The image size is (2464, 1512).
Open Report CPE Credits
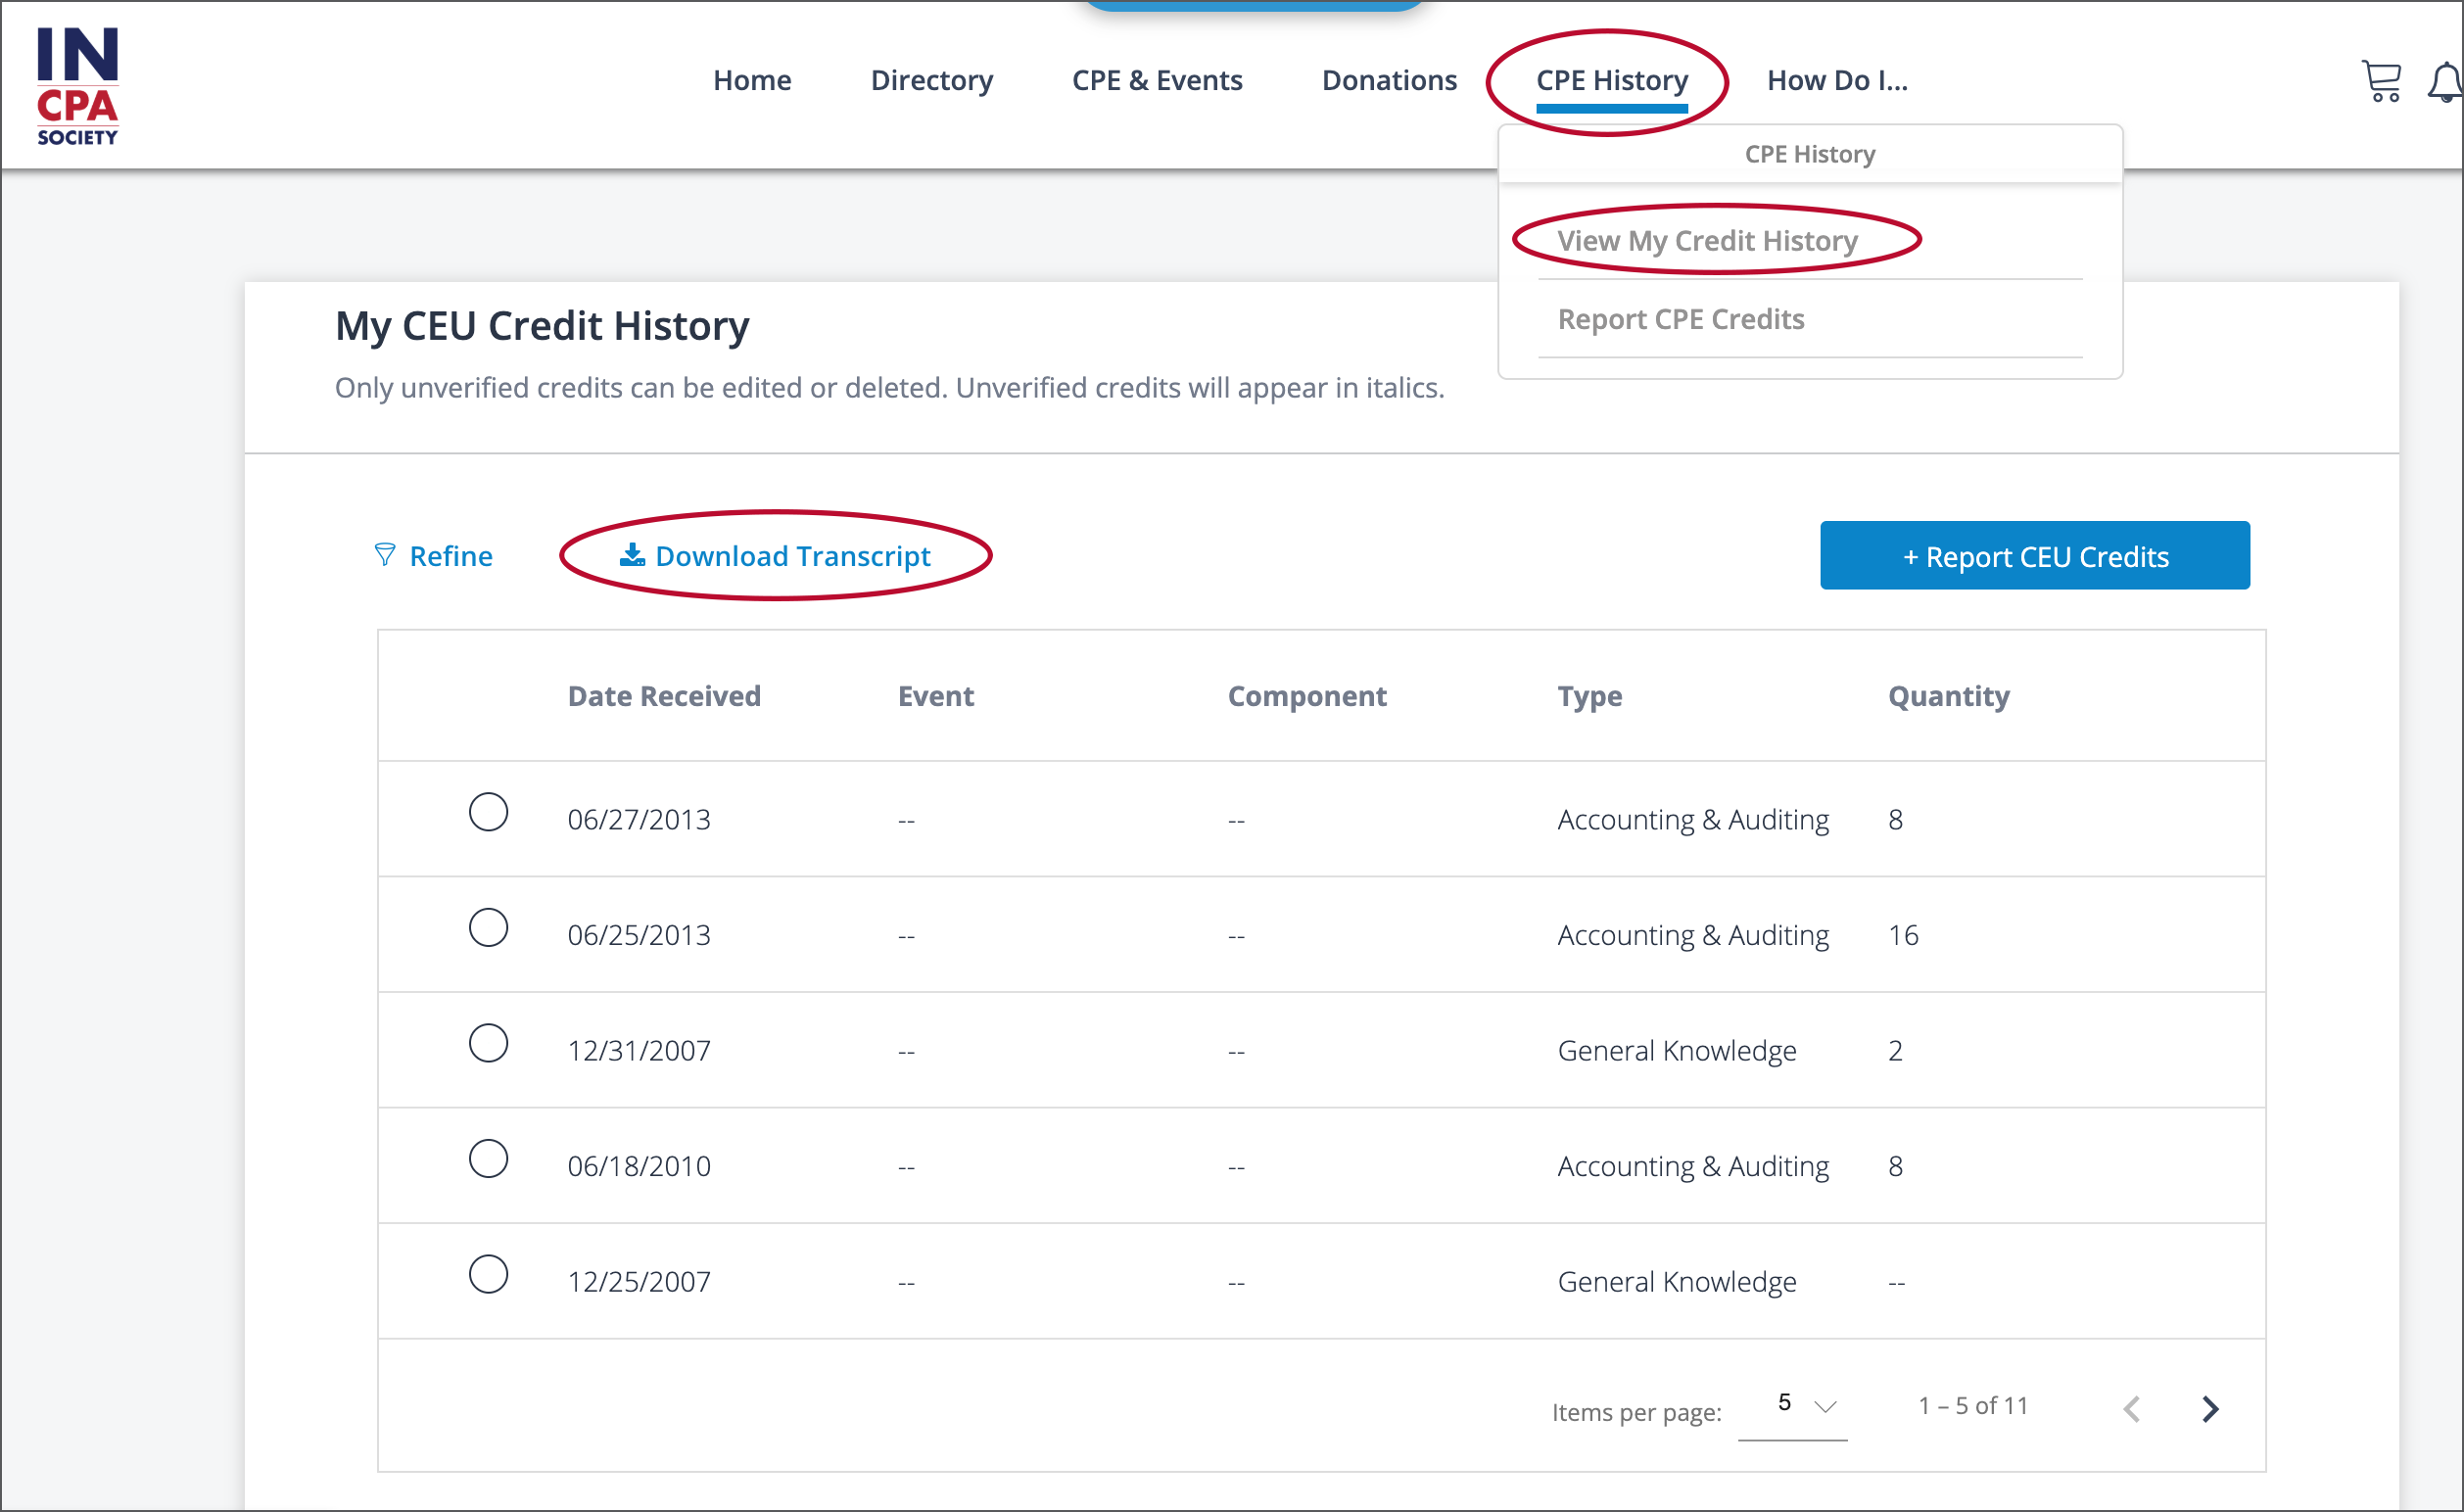[x=1681, y=318]
